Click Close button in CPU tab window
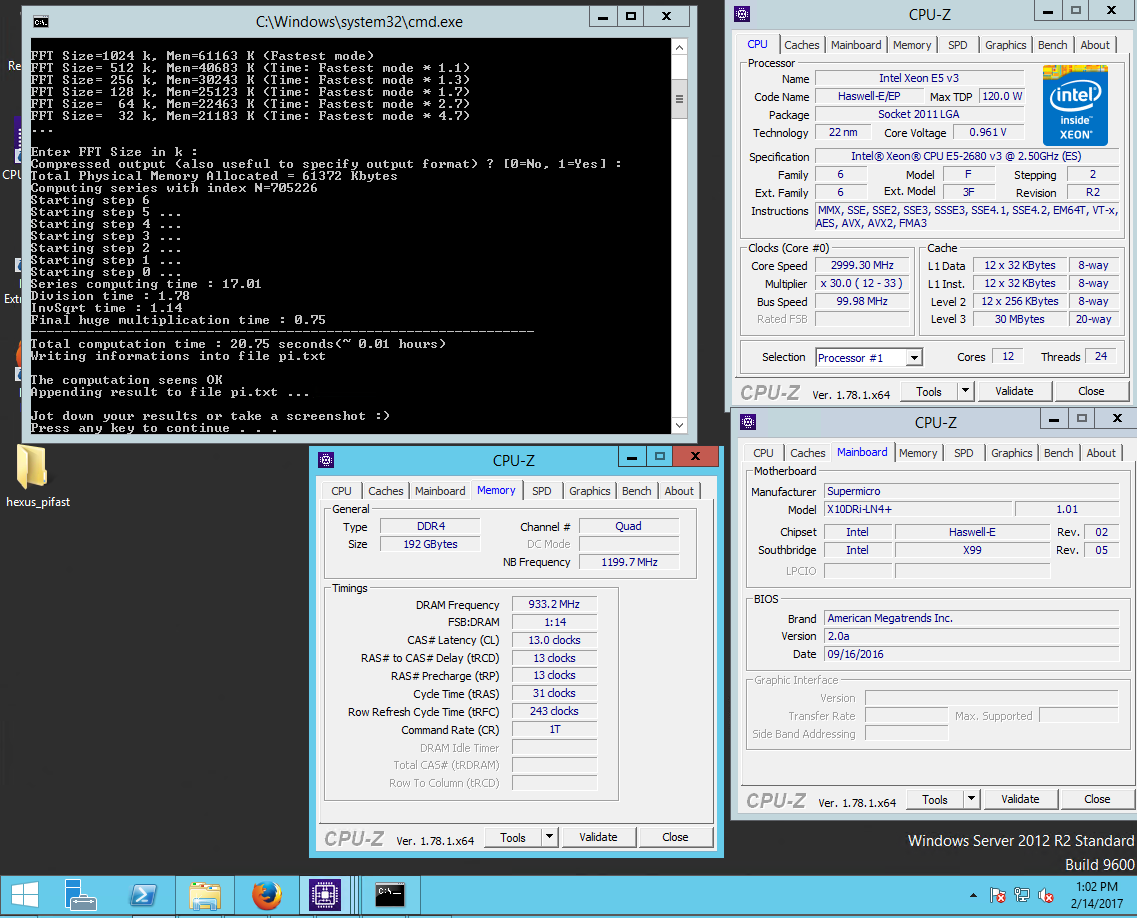The height and width of the screenshot is (918, 1137). pyautogui.click(x=1091, y=392)
